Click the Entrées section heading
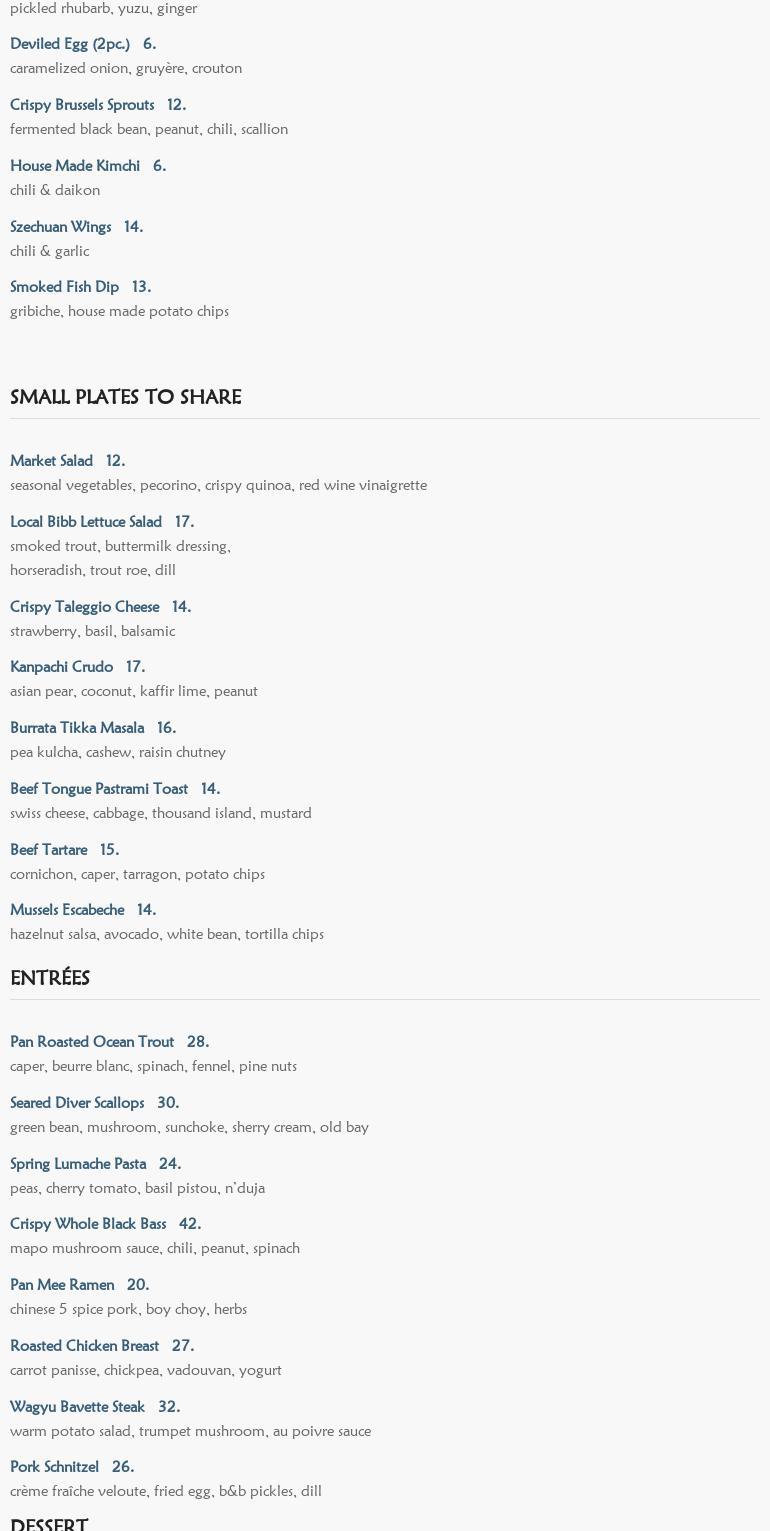 50,978
